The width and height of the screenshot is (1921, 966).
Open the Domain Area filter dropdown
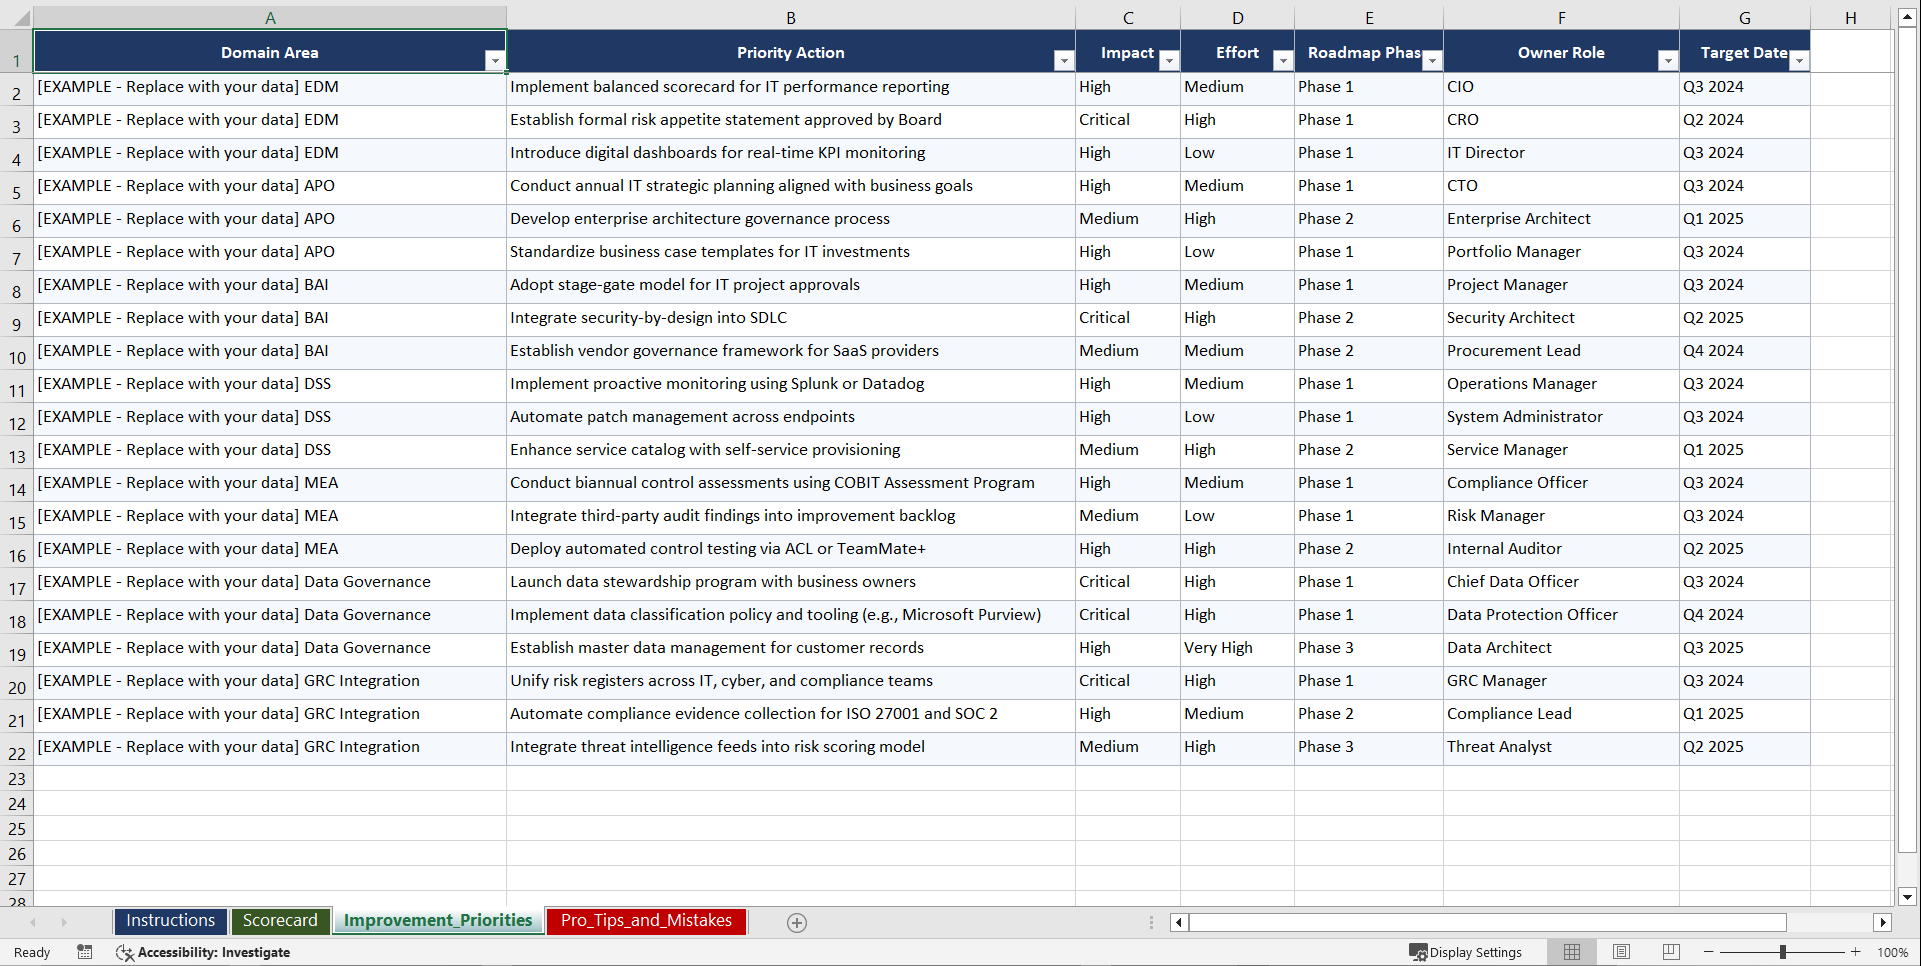495,60
